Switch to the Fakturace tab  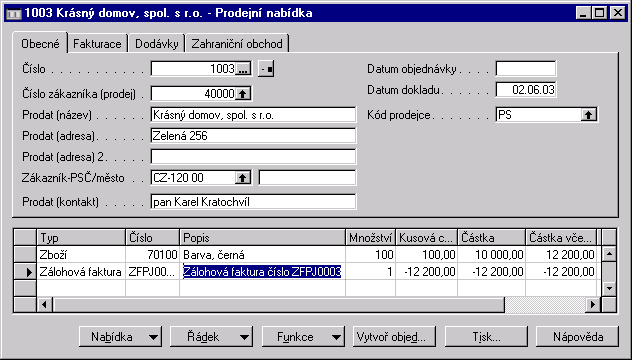(97, 44)
